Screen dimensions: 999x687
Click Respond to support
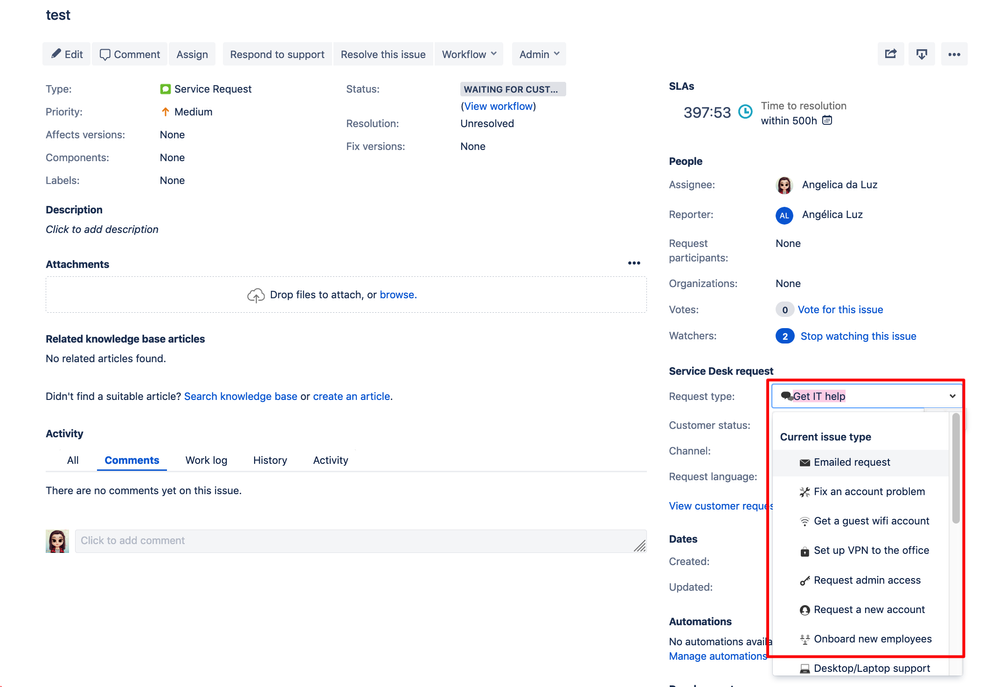click(277, 54)
